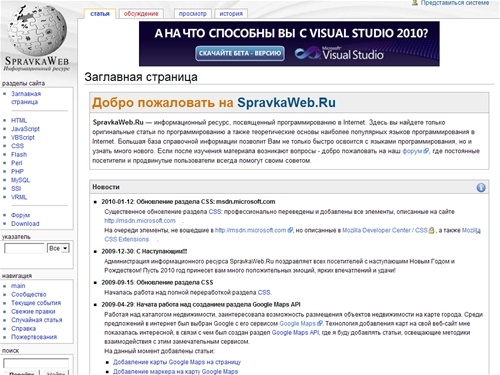500x375 pixels.
Task: Open the Perl section link
Action: 17,163
